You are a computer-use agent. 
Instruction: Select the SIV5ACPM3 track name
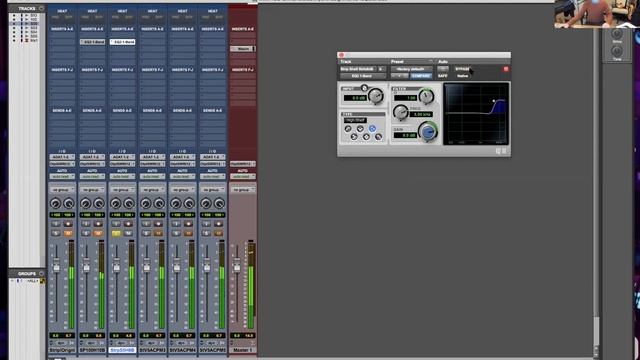(152, 350)
